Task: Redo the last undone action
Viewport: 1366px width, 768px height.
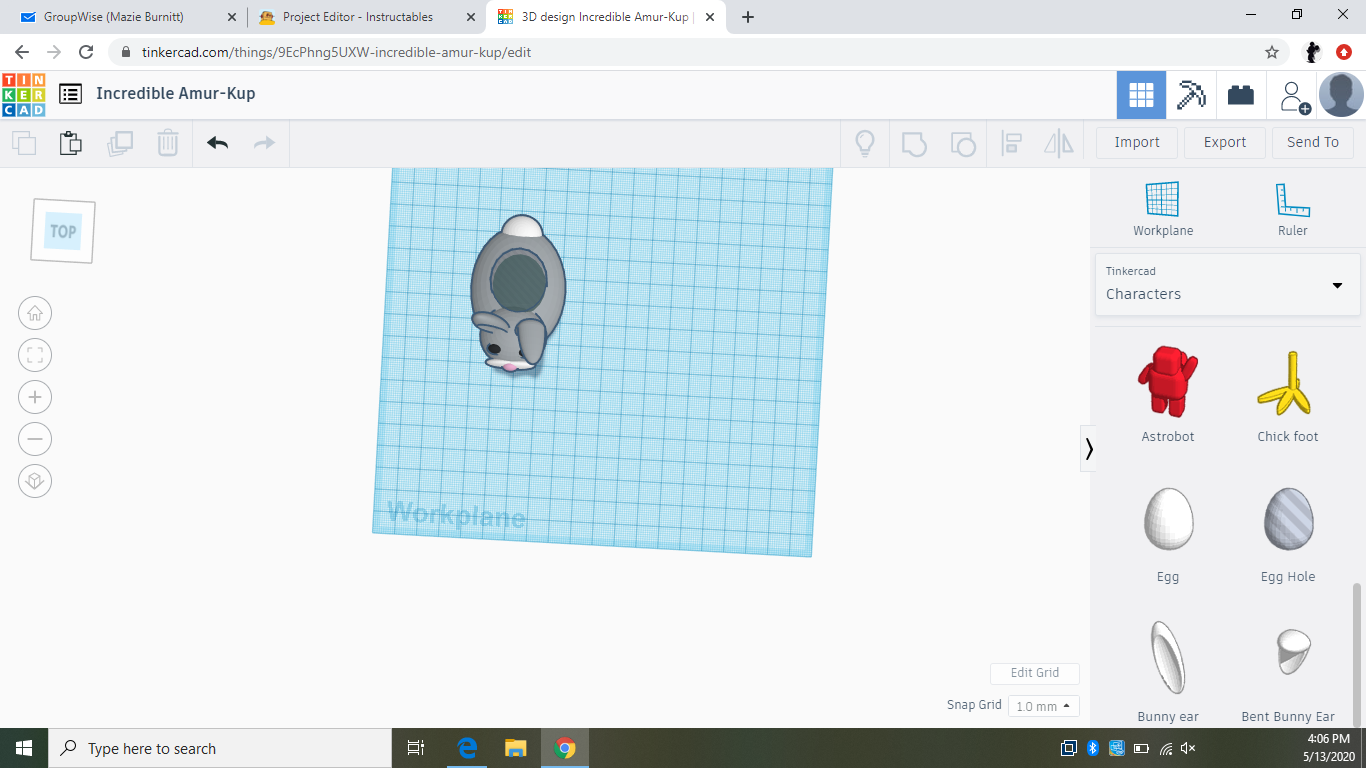Action: coord(264,143)
